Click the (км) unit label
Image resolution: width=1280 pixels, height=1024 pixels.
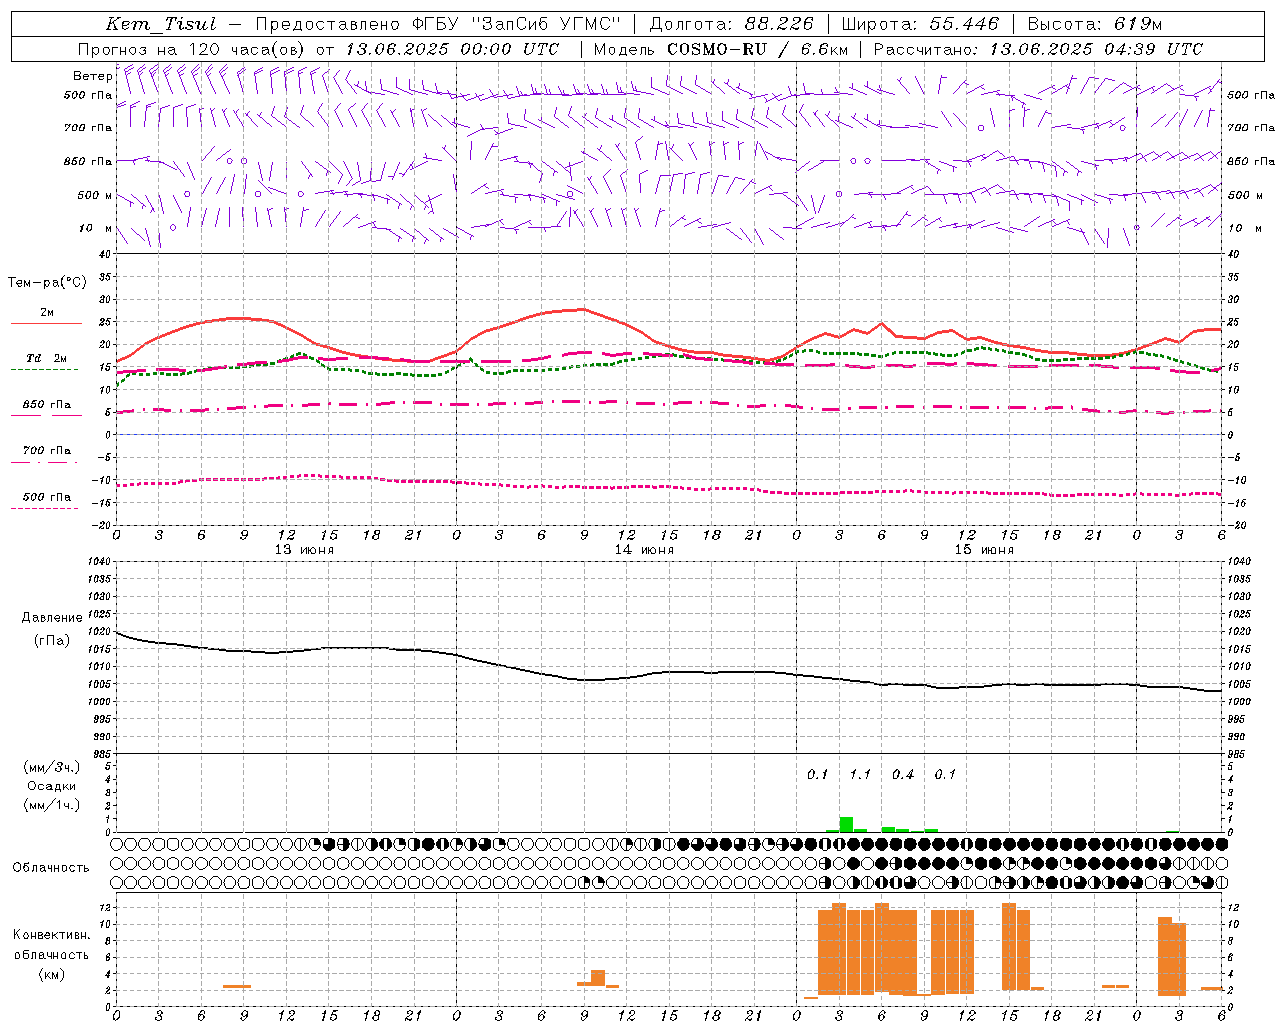(52, 974)
